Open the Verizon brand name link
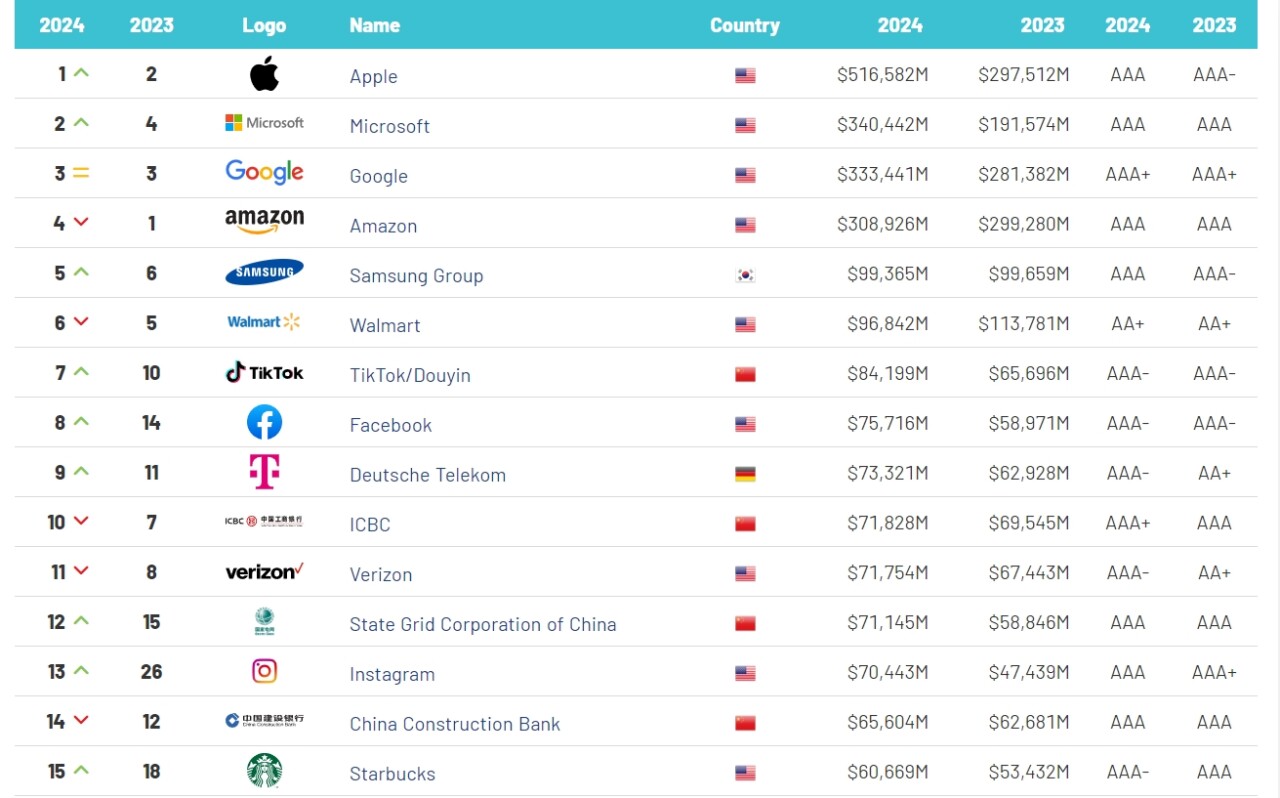Image resolution: width=1280 pixels, height=798 pixels. pyautogui.click(x=380, y=575)
